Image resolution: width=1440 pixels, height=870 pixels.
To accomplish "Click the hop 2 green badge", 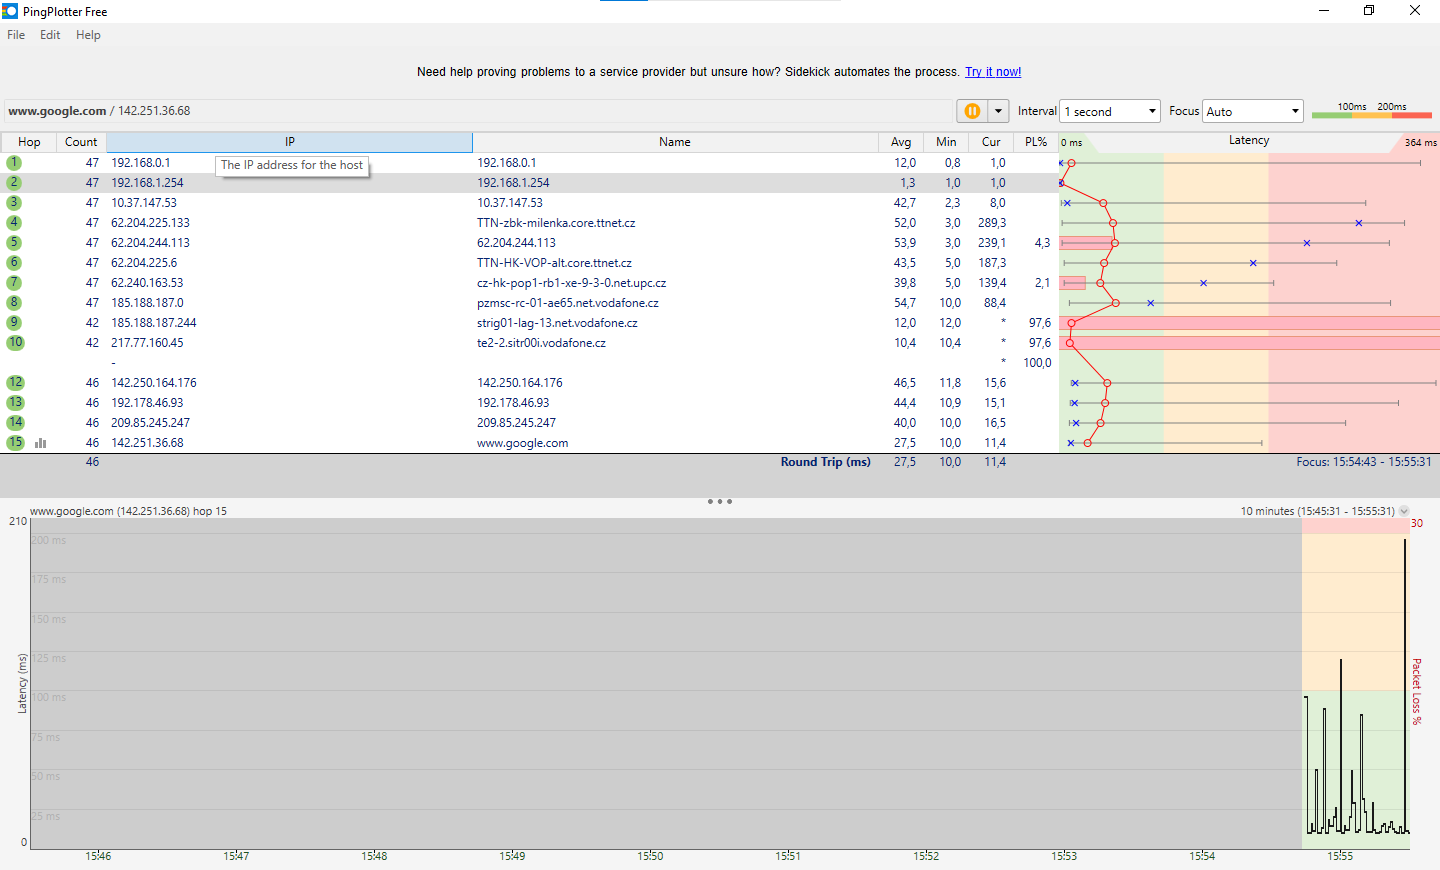I will click(x=14, y=183).
